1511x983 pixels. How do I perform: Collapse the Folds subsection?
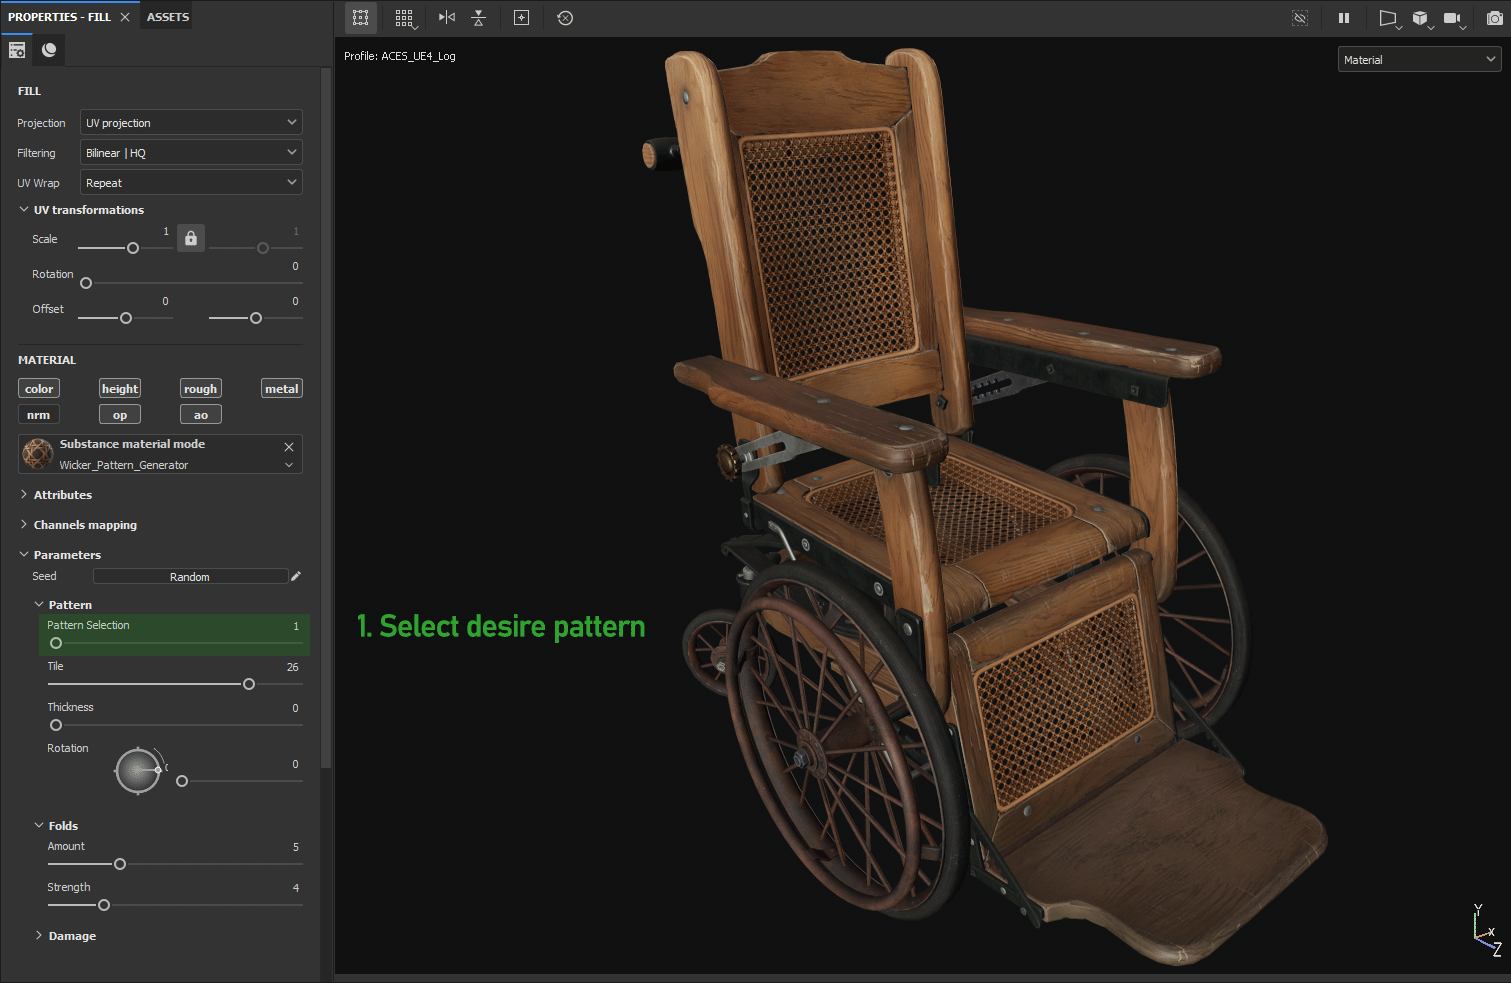[39, 826]
